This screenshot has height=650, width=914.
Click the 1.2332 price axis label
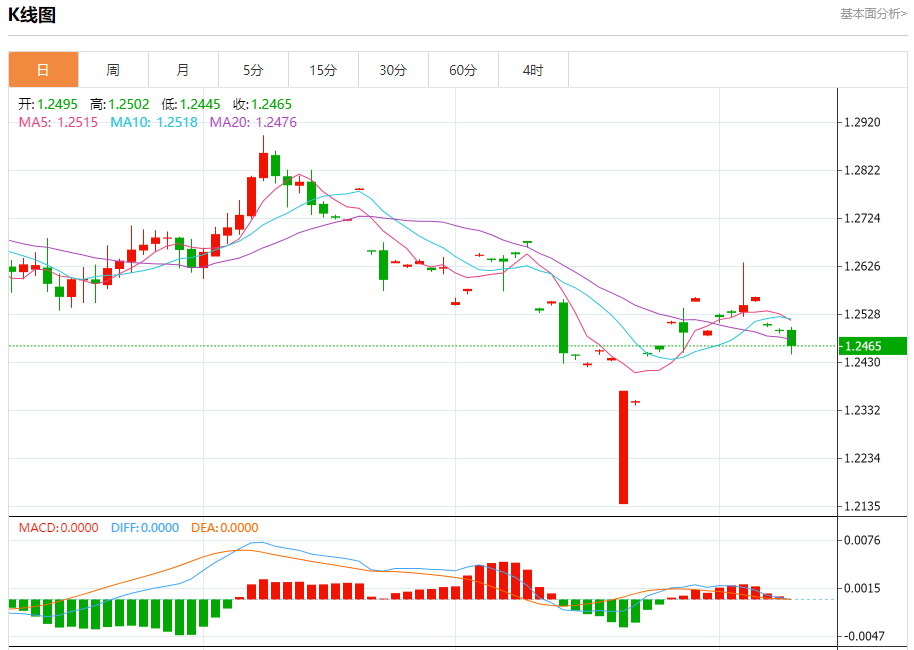click(x=862, y=410)
